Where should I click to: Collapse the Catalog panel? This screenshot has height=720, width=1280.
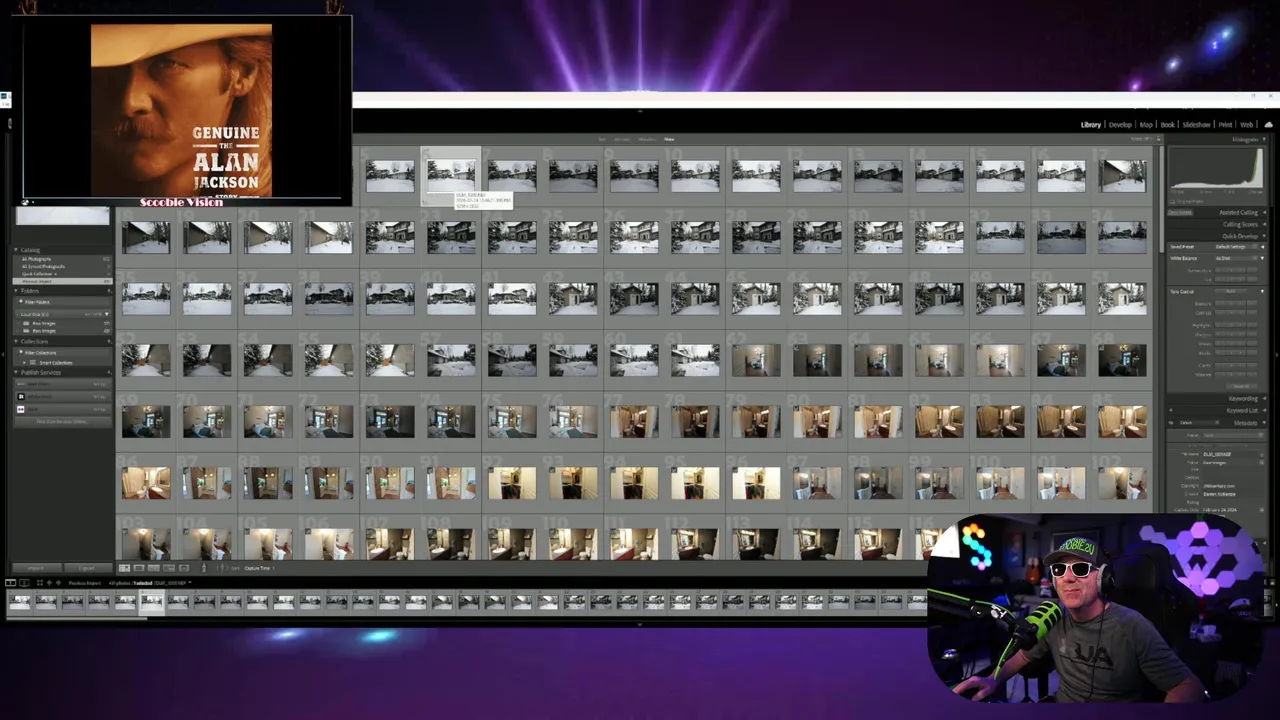16,250
